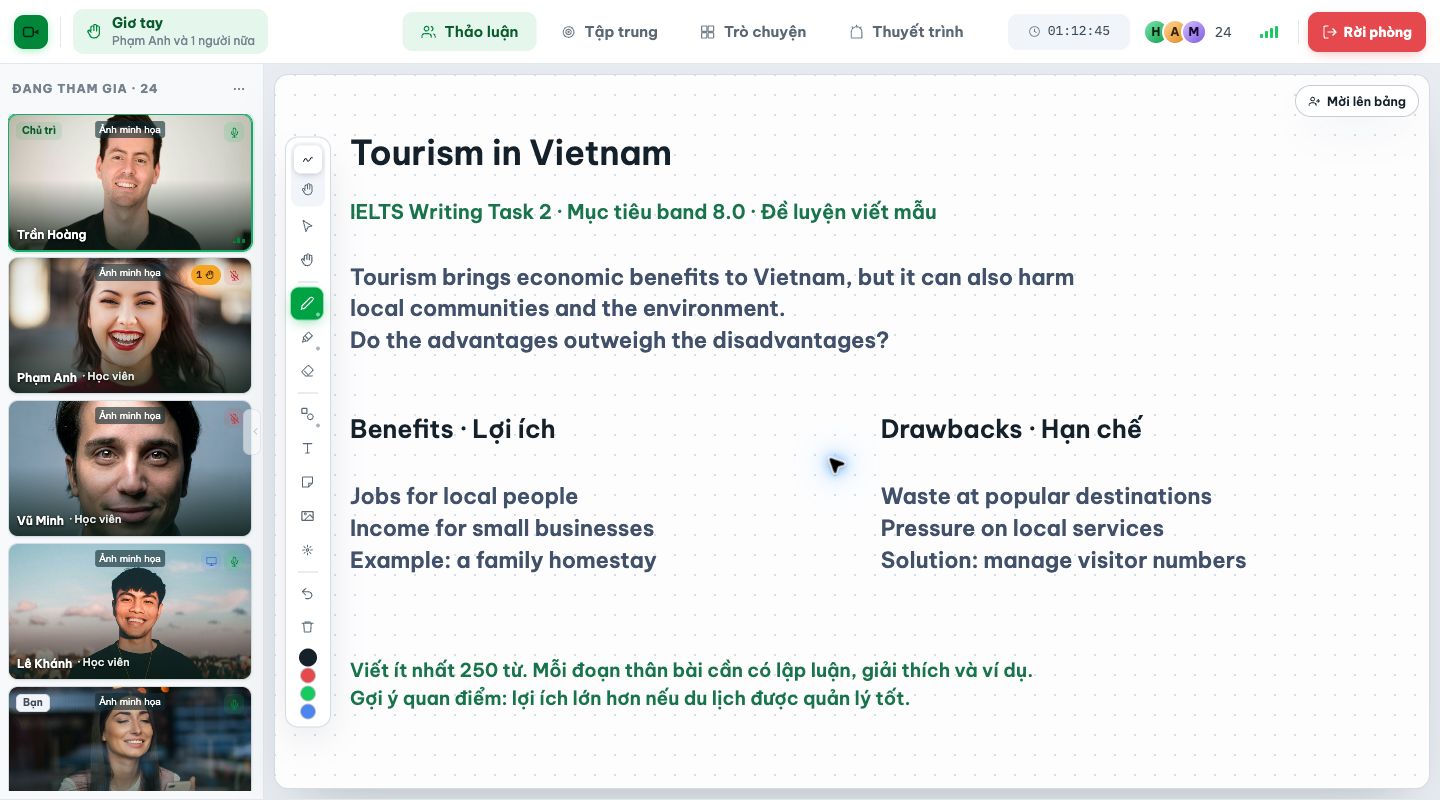The image size is (1440, 800).
Task: Open the Giơ tay raised-hand notice
Action: click(170, 31)
